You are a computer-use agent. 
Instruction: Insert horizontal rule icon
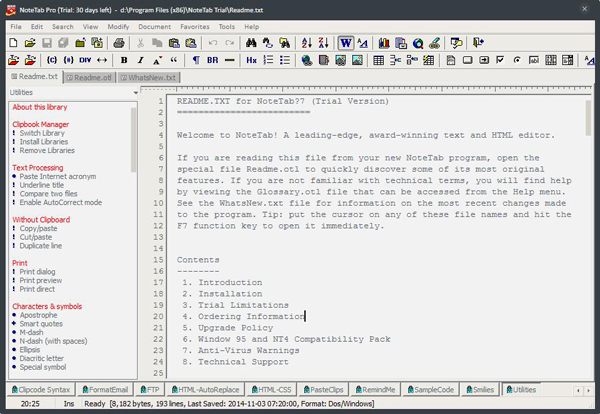pyautogui.click(x=230, y=60)
